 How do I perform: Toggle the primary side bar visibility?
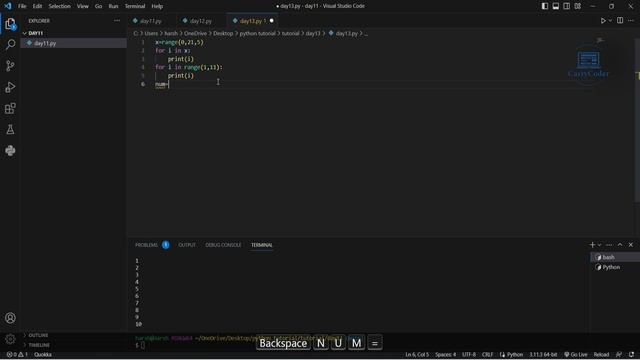[545, 6]
